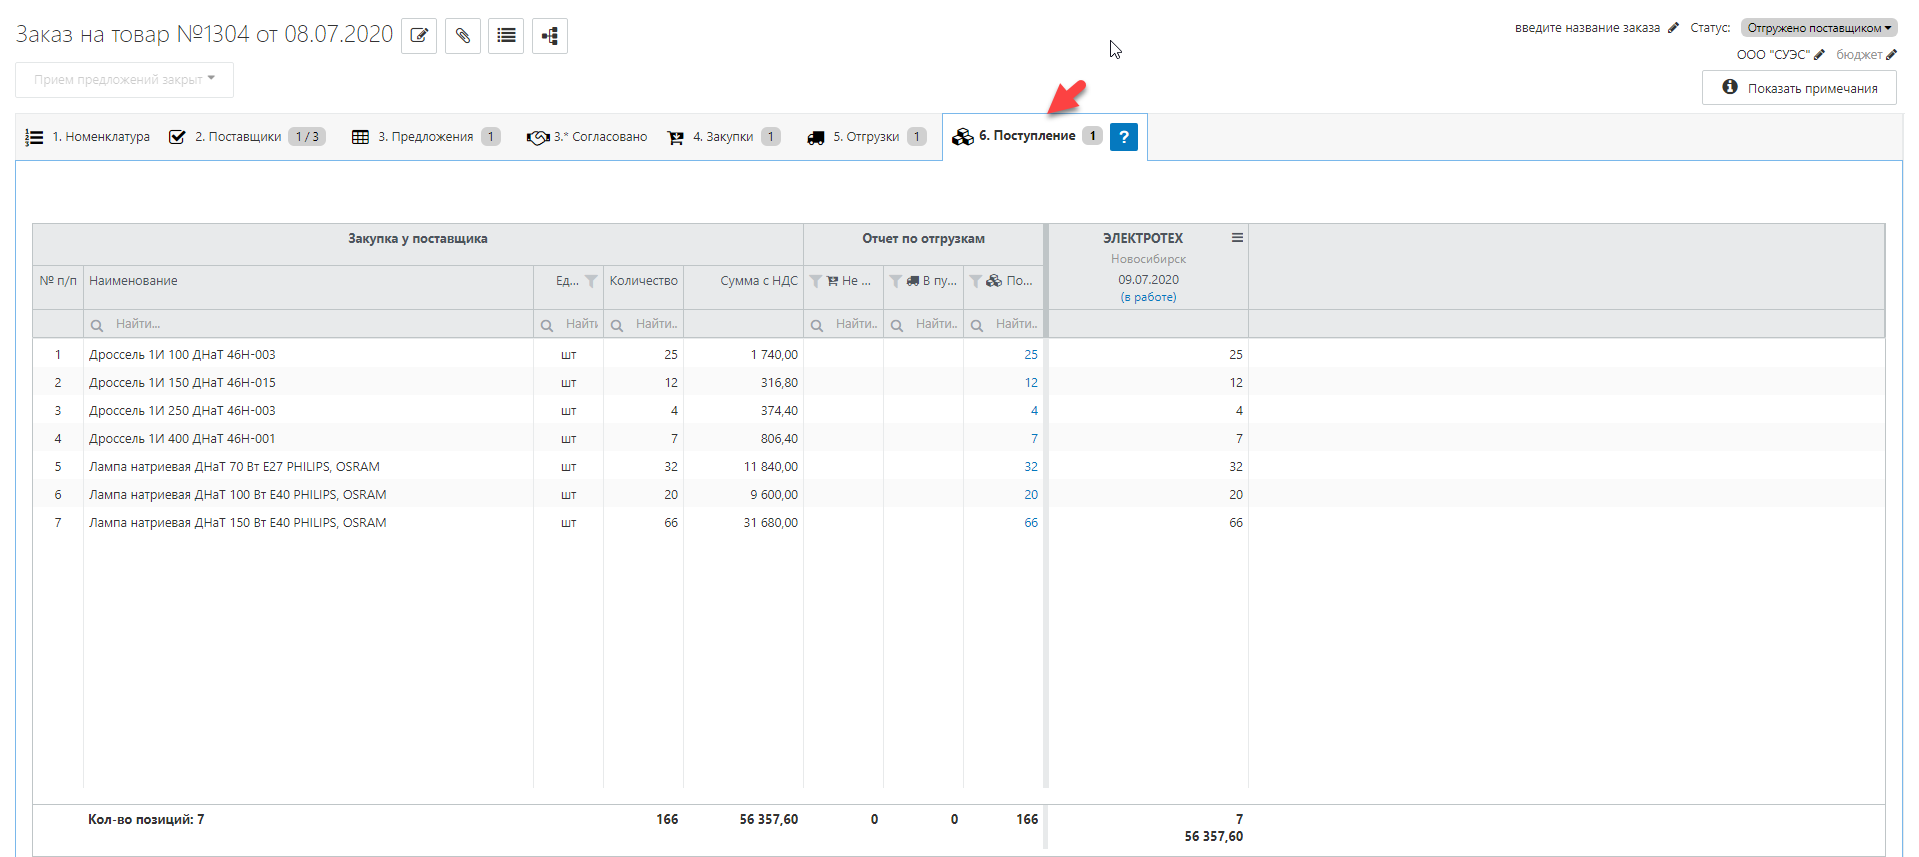Click the edit order pencil icon
Image resolution: width=1919 pixels, height=857 pixels.
tap(419, 36)
